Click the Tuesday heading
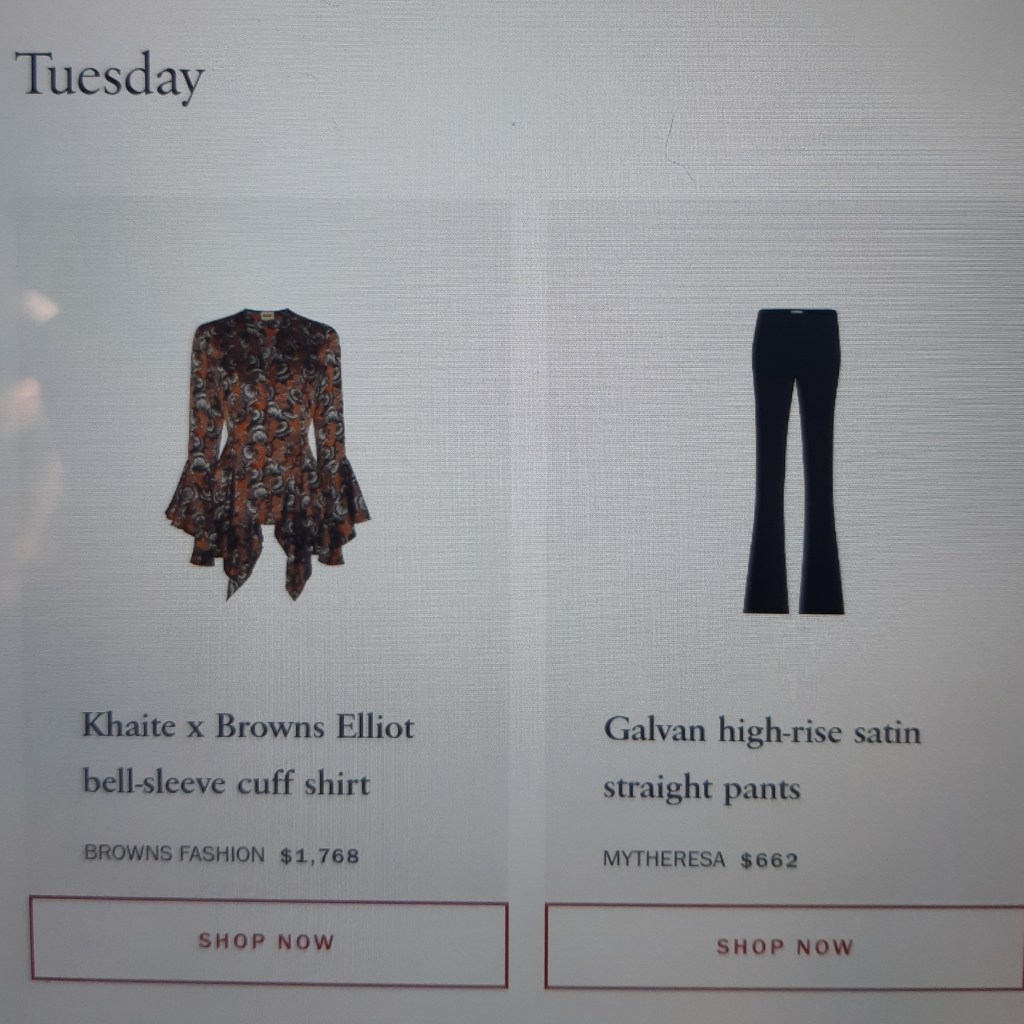Image resolution: width=1024 pixels, height=1024 pixels. click(x=109, y=76)
